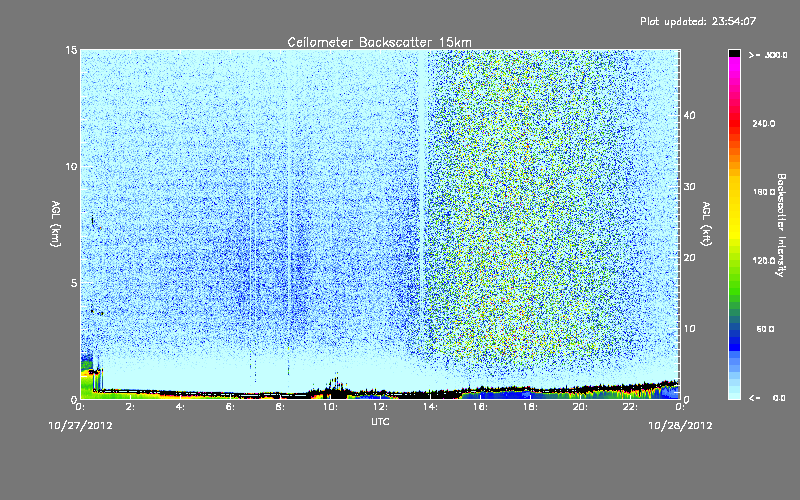This screenshot has width=800, height=500.
Task: Click the '180.0' colorbar label
Action: click(764, 192)
